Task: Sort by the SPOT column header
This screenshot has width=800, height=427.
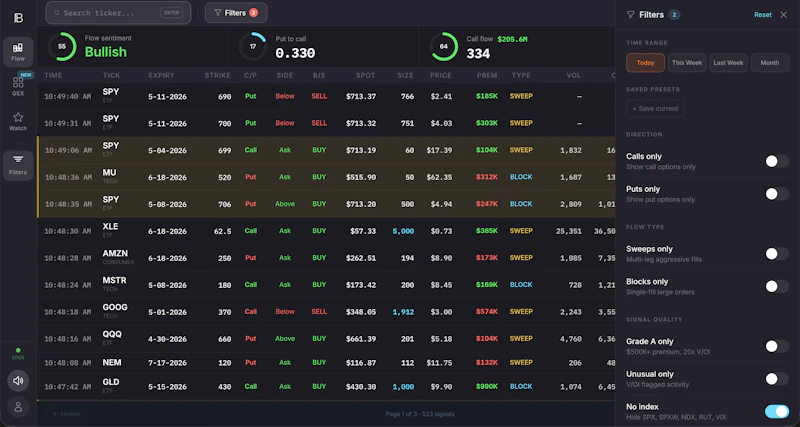Action: point(365,76)
